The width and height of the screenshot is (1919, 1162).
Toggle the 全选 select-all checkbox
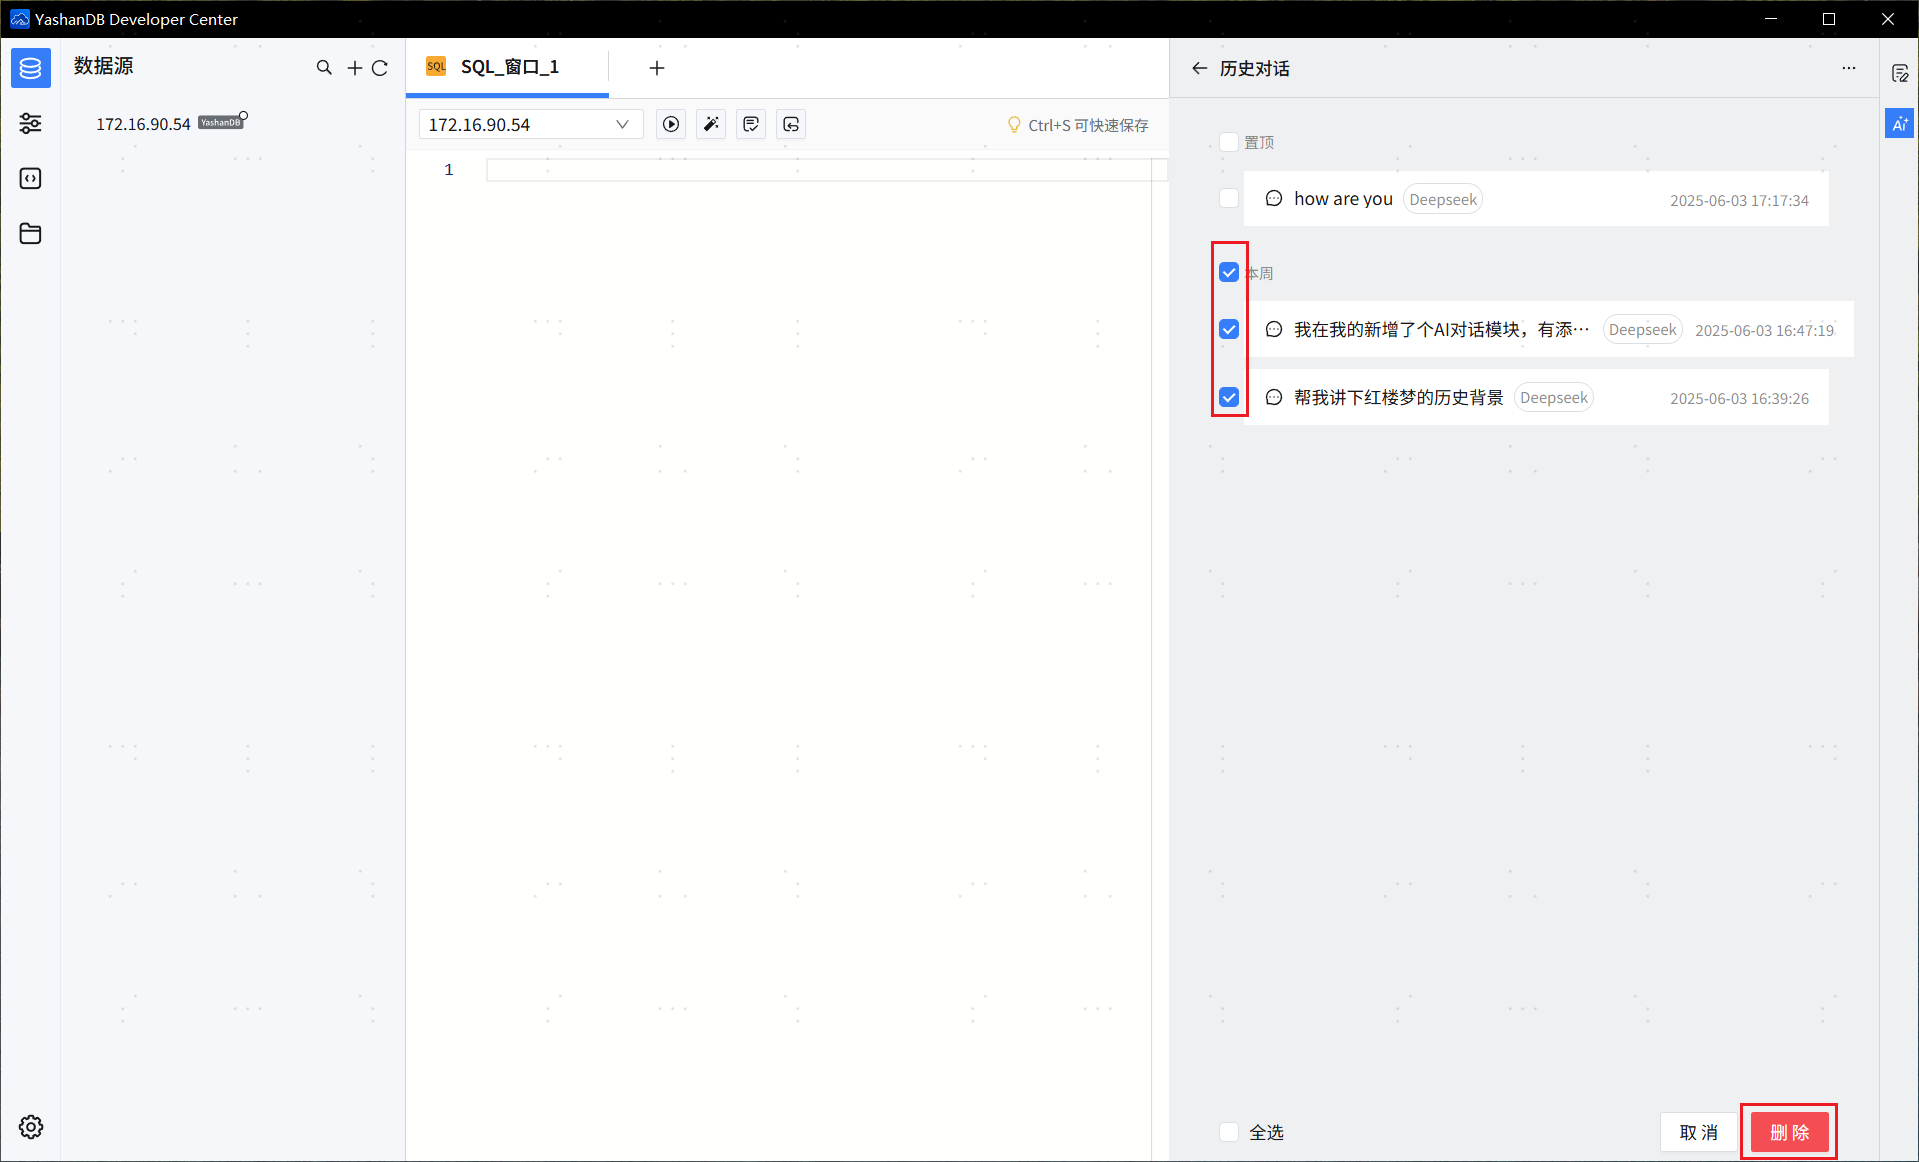(1229, 1132)
